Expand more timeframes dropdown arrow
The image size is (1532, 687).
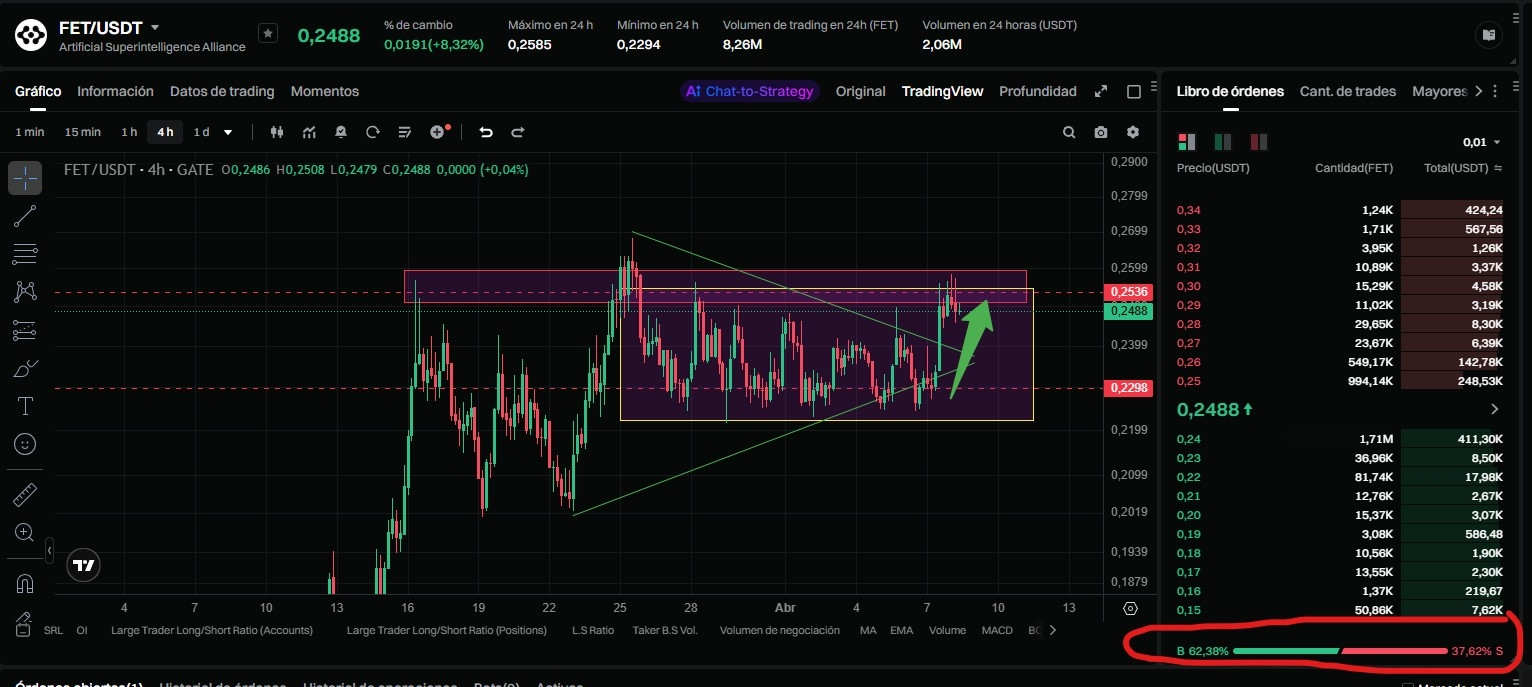[228, 132]
